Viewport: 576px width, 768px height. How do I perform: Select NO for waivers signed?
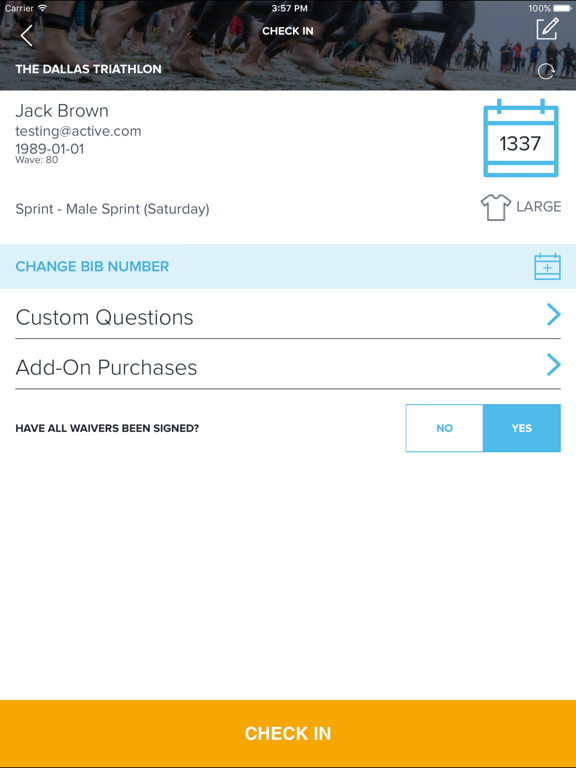point(444,428)
